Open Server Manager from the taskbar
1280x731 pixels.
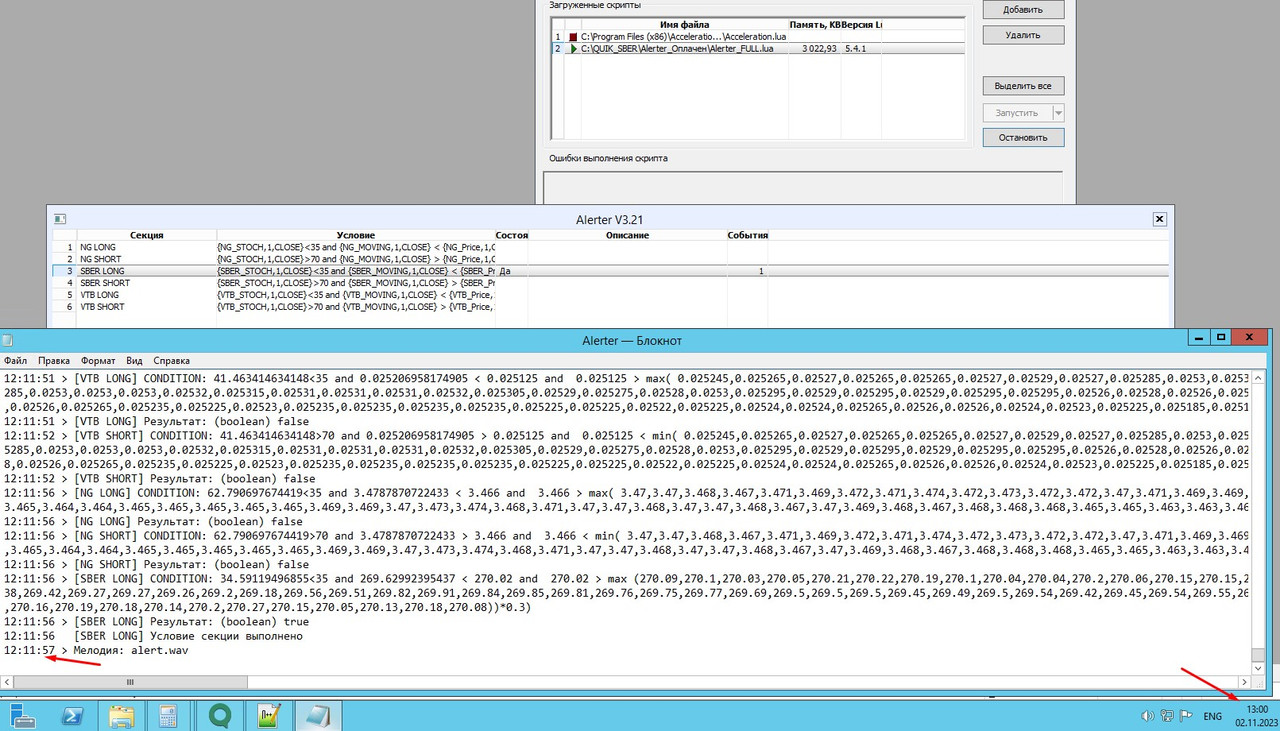(x=23, y=716)
